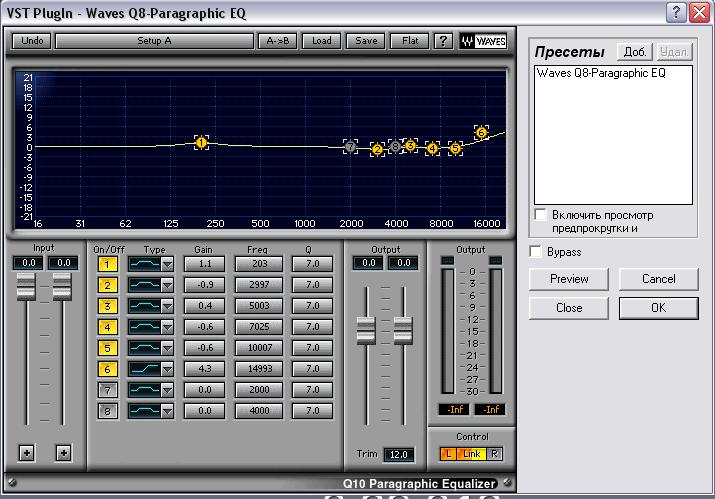Click band 8 Q value 7.0
The height and width of the screenshot is (499, 715).
(x=312, y=411)
